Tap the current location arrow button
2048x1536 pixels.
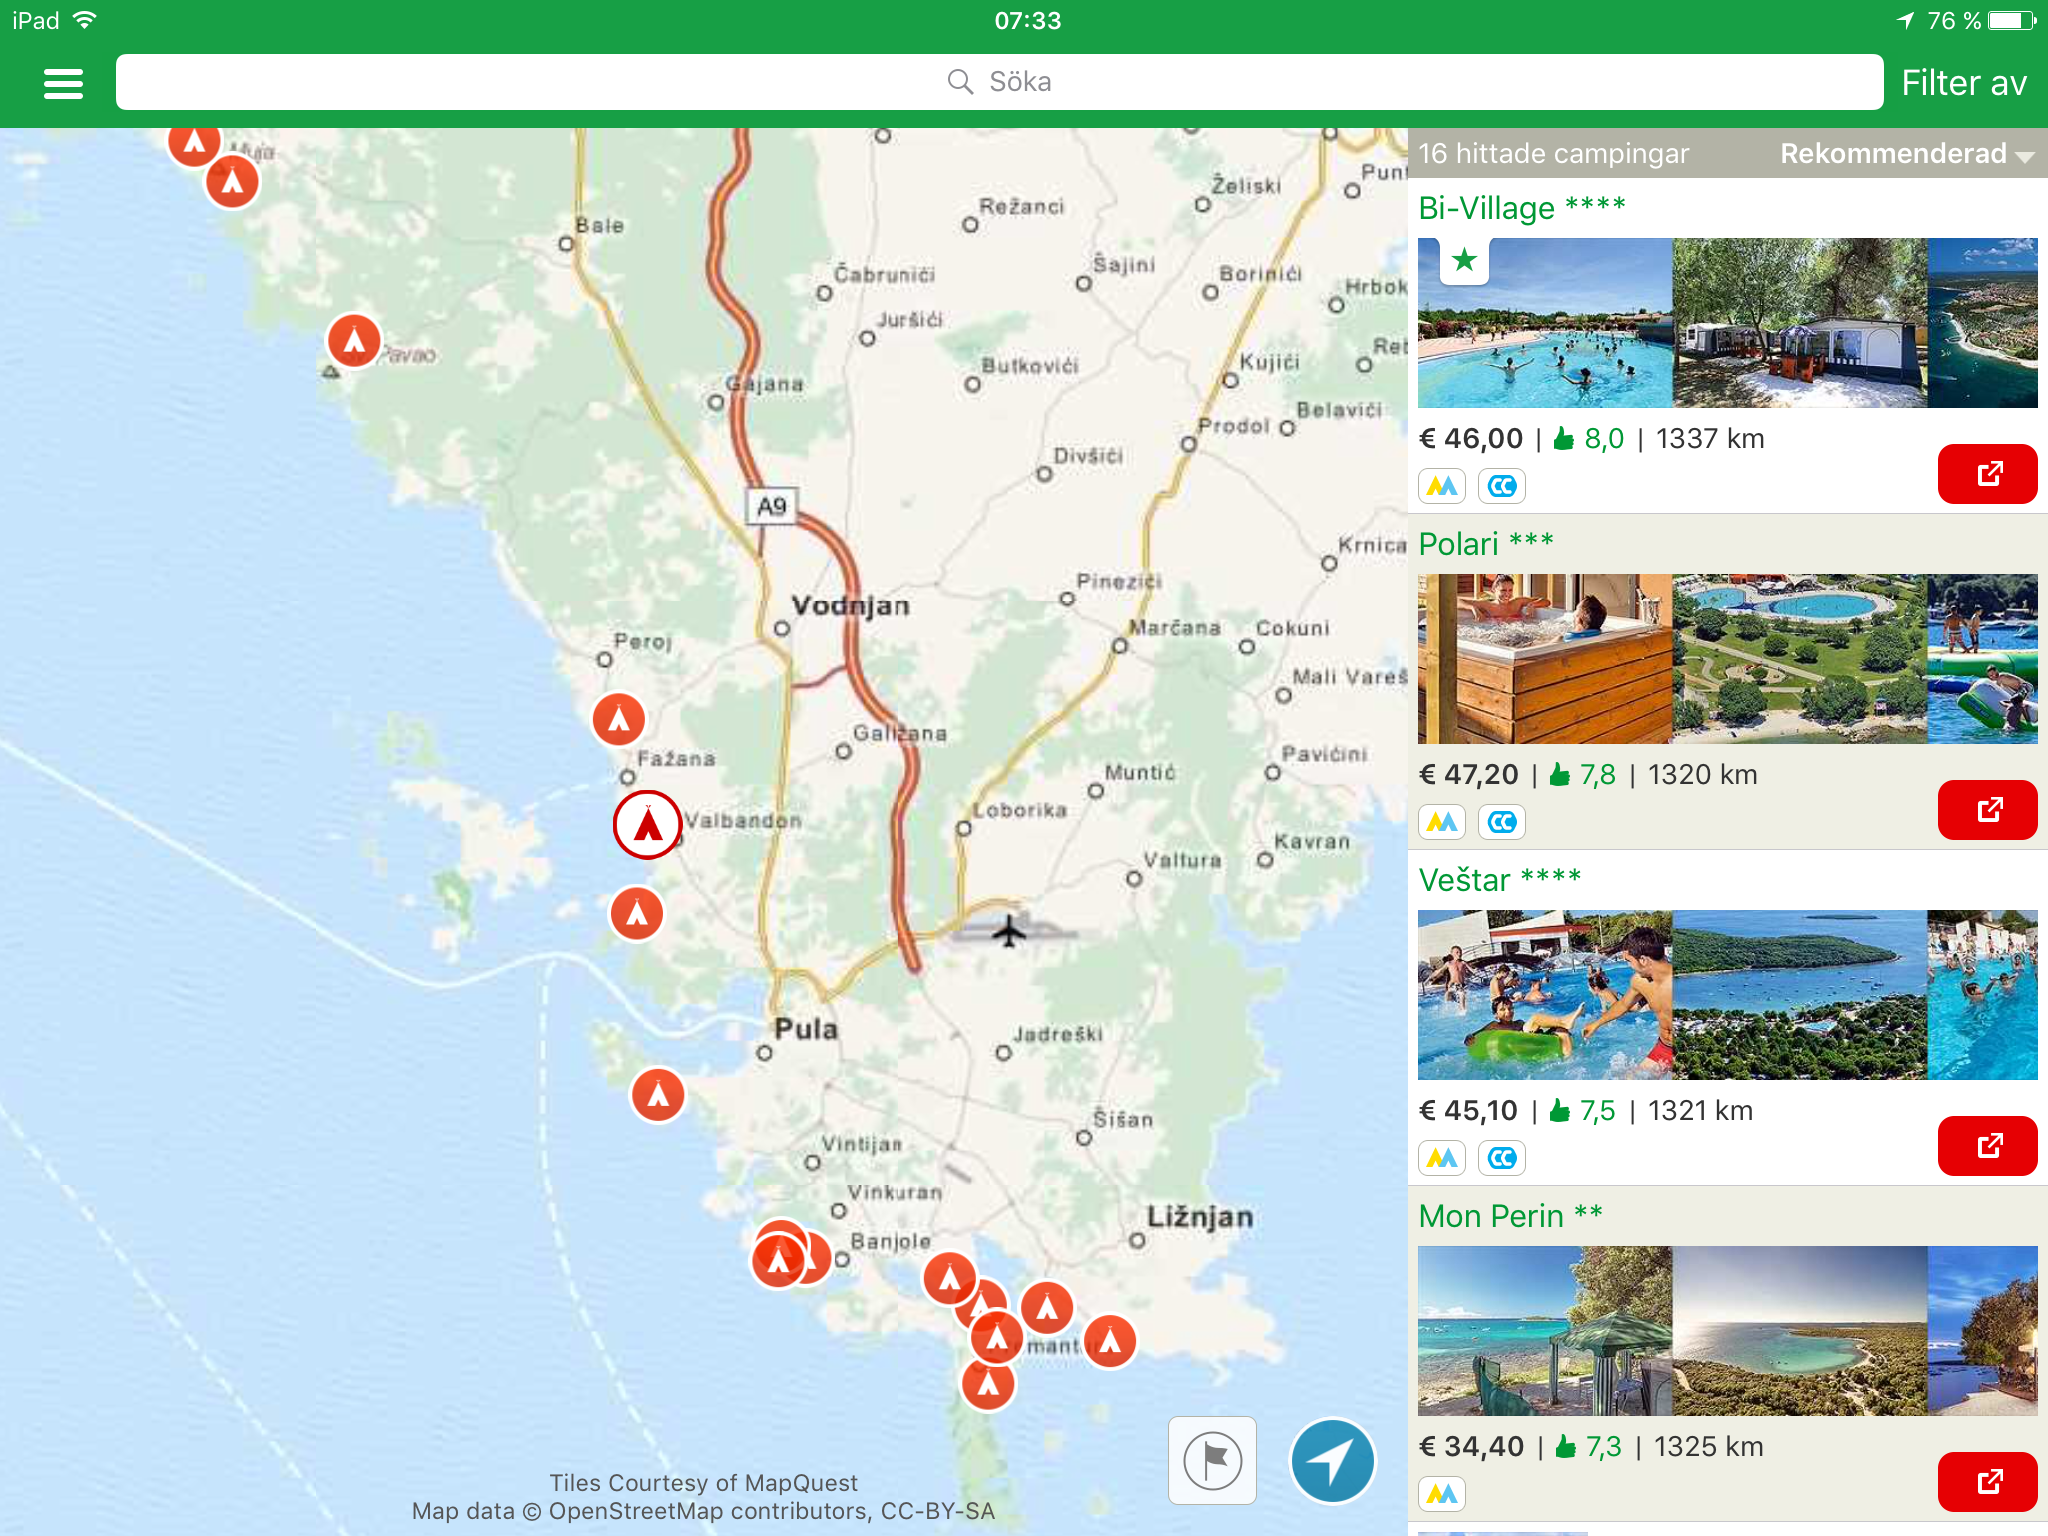[1332, 1461]
